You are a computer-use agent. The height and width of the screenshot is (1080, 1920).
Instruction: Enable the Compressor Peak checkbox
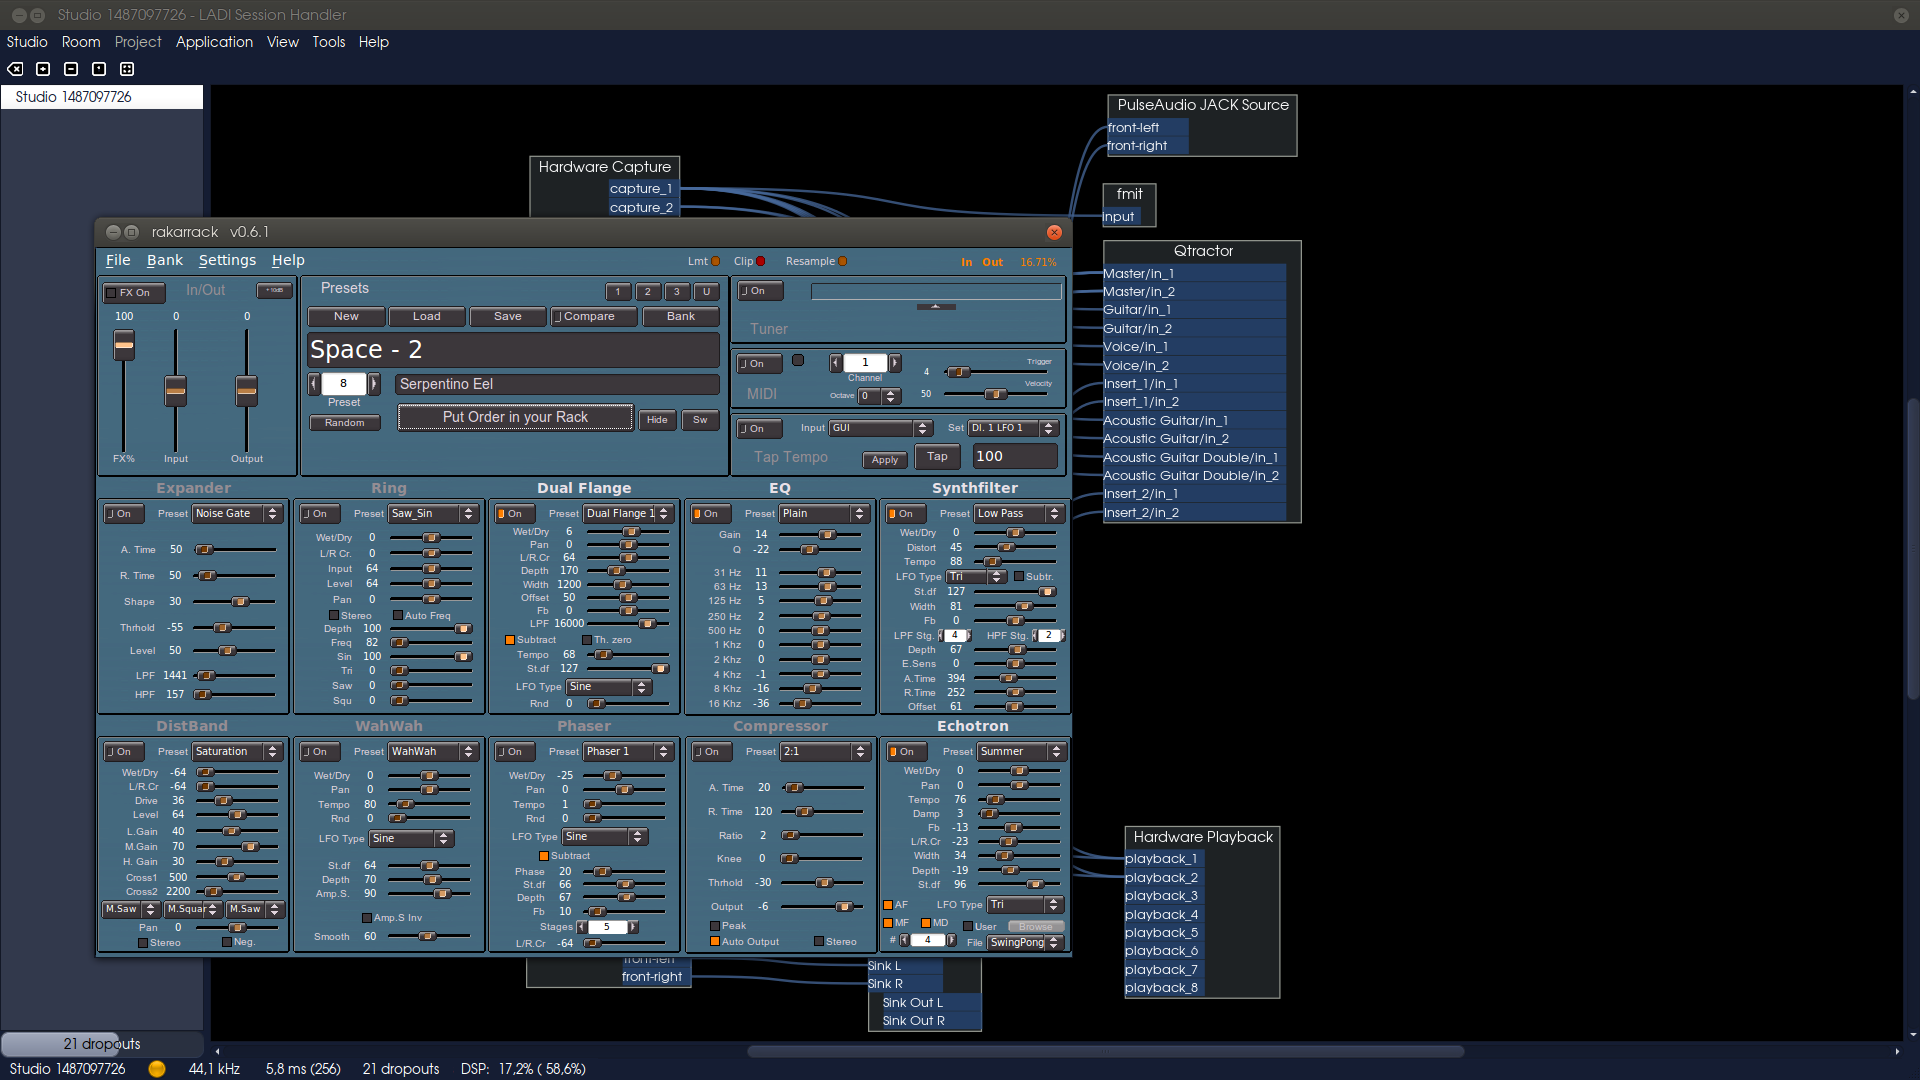point(715,926)
